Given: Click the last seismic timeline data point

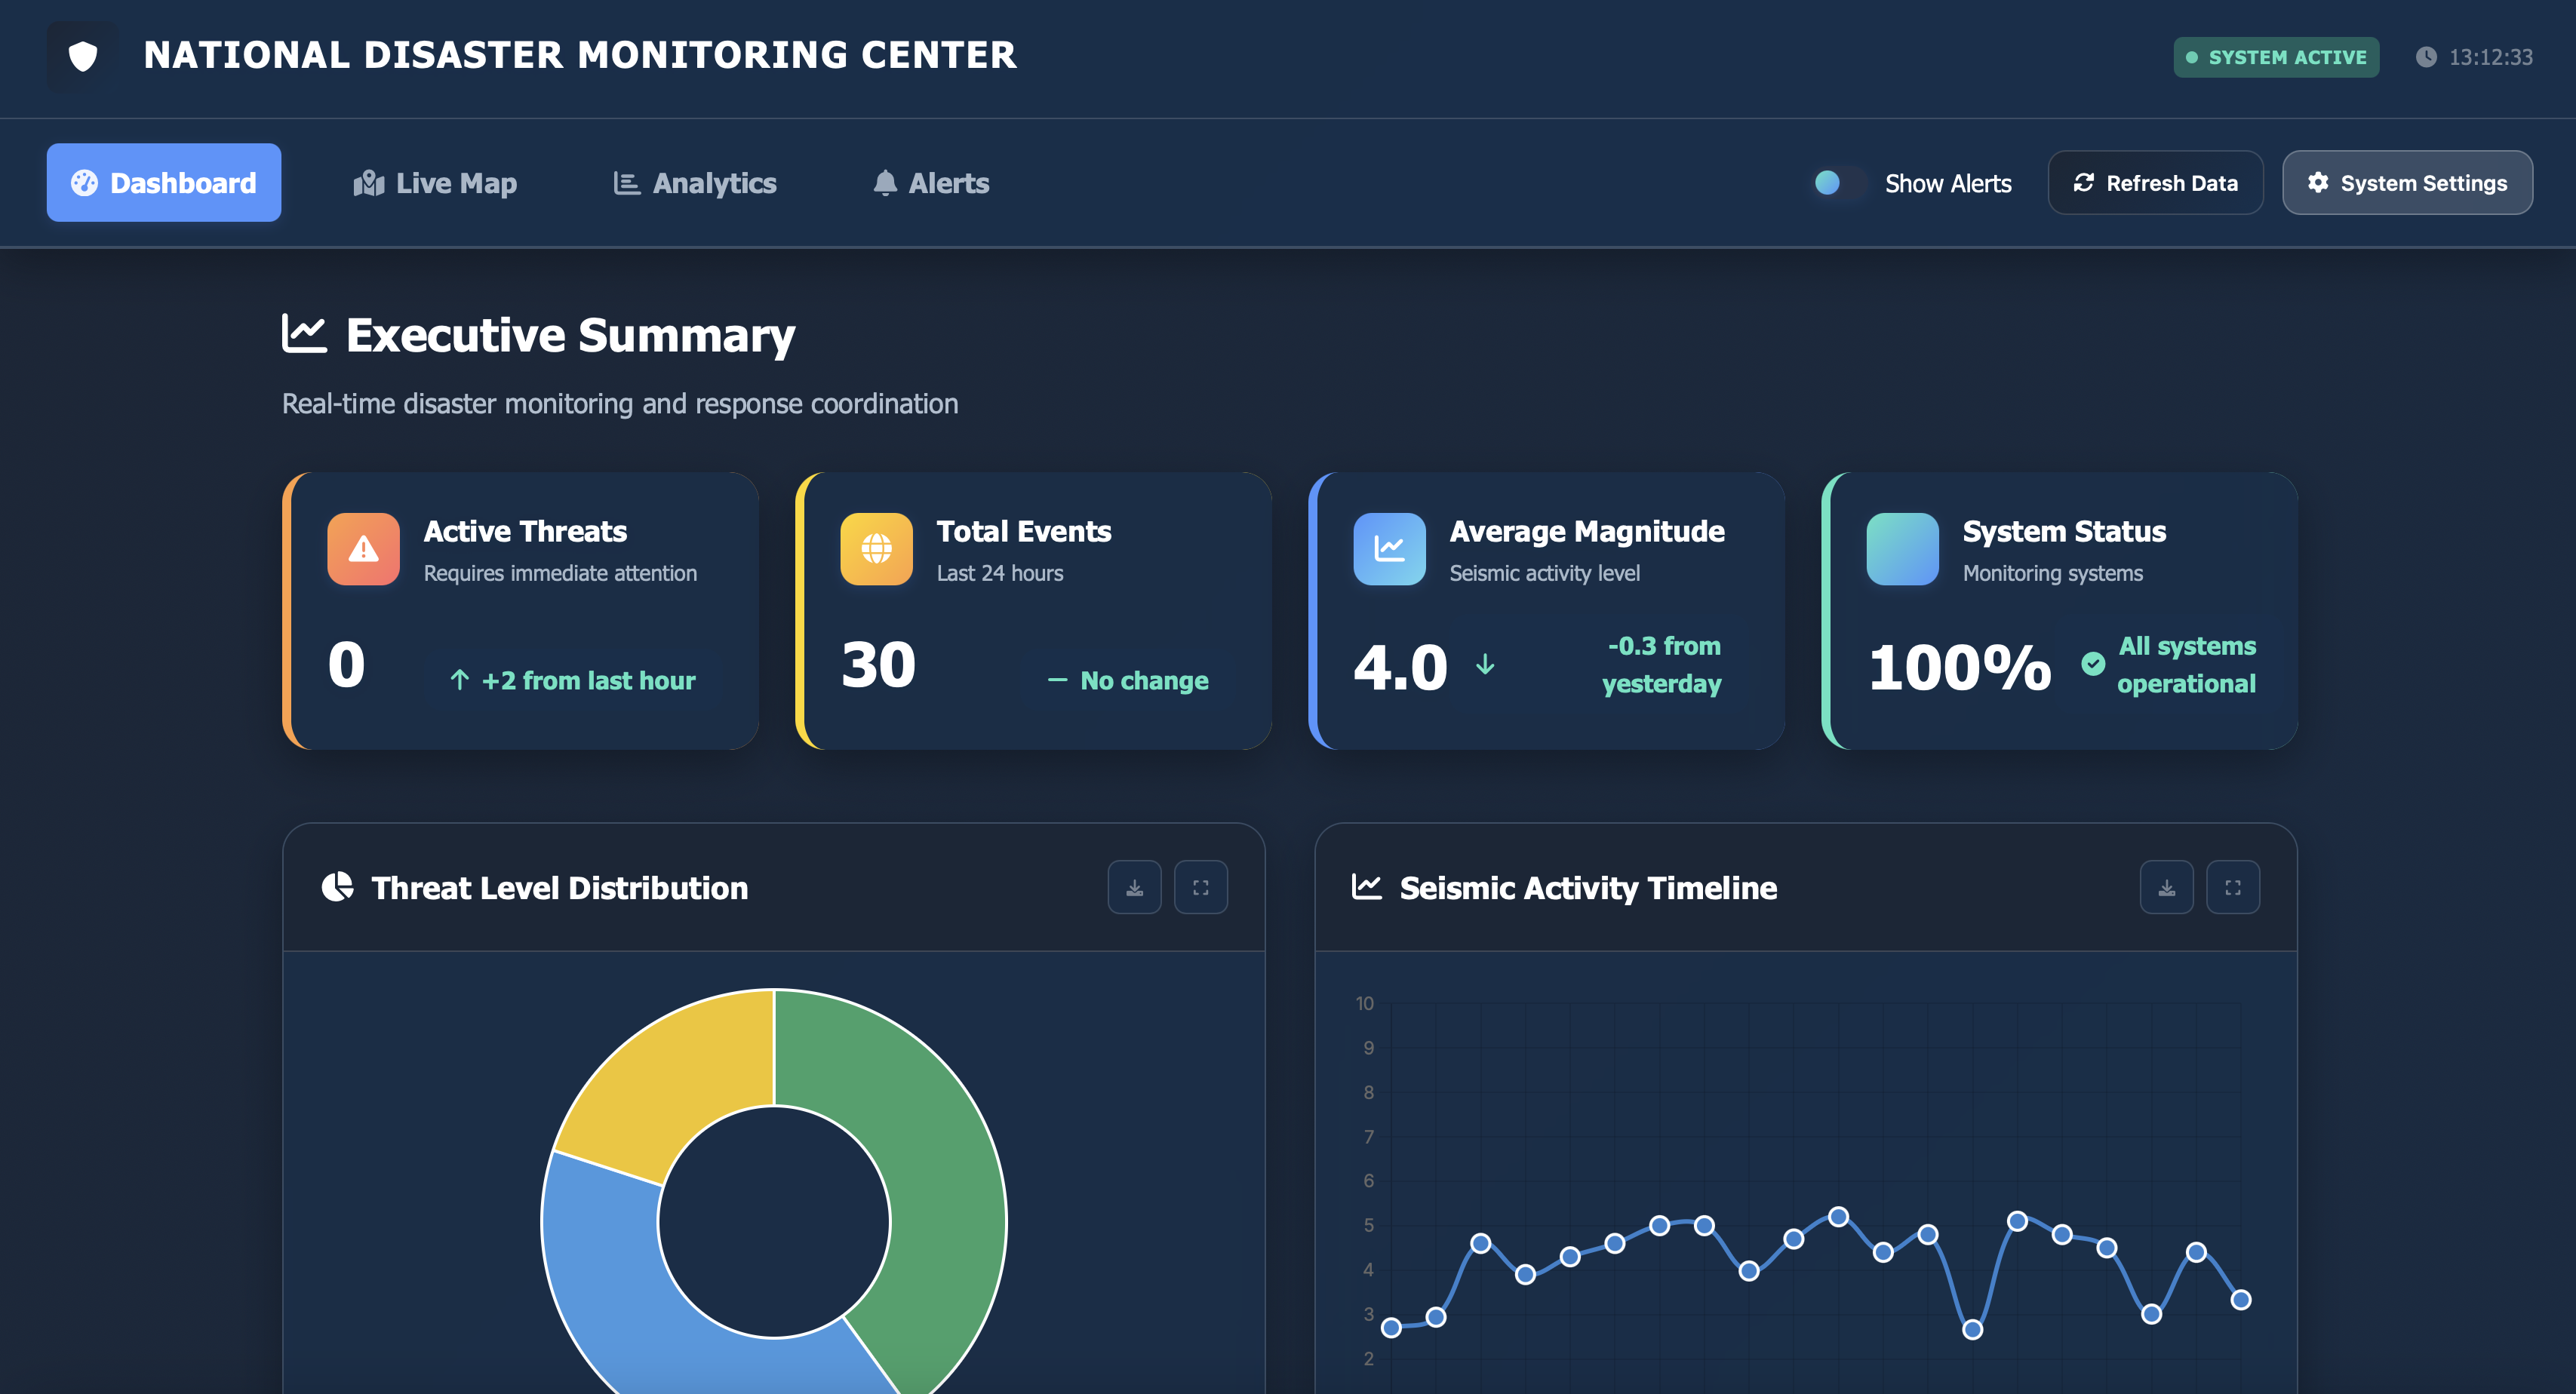Looking at the screenshot, I should (x=2240, y=1300).
